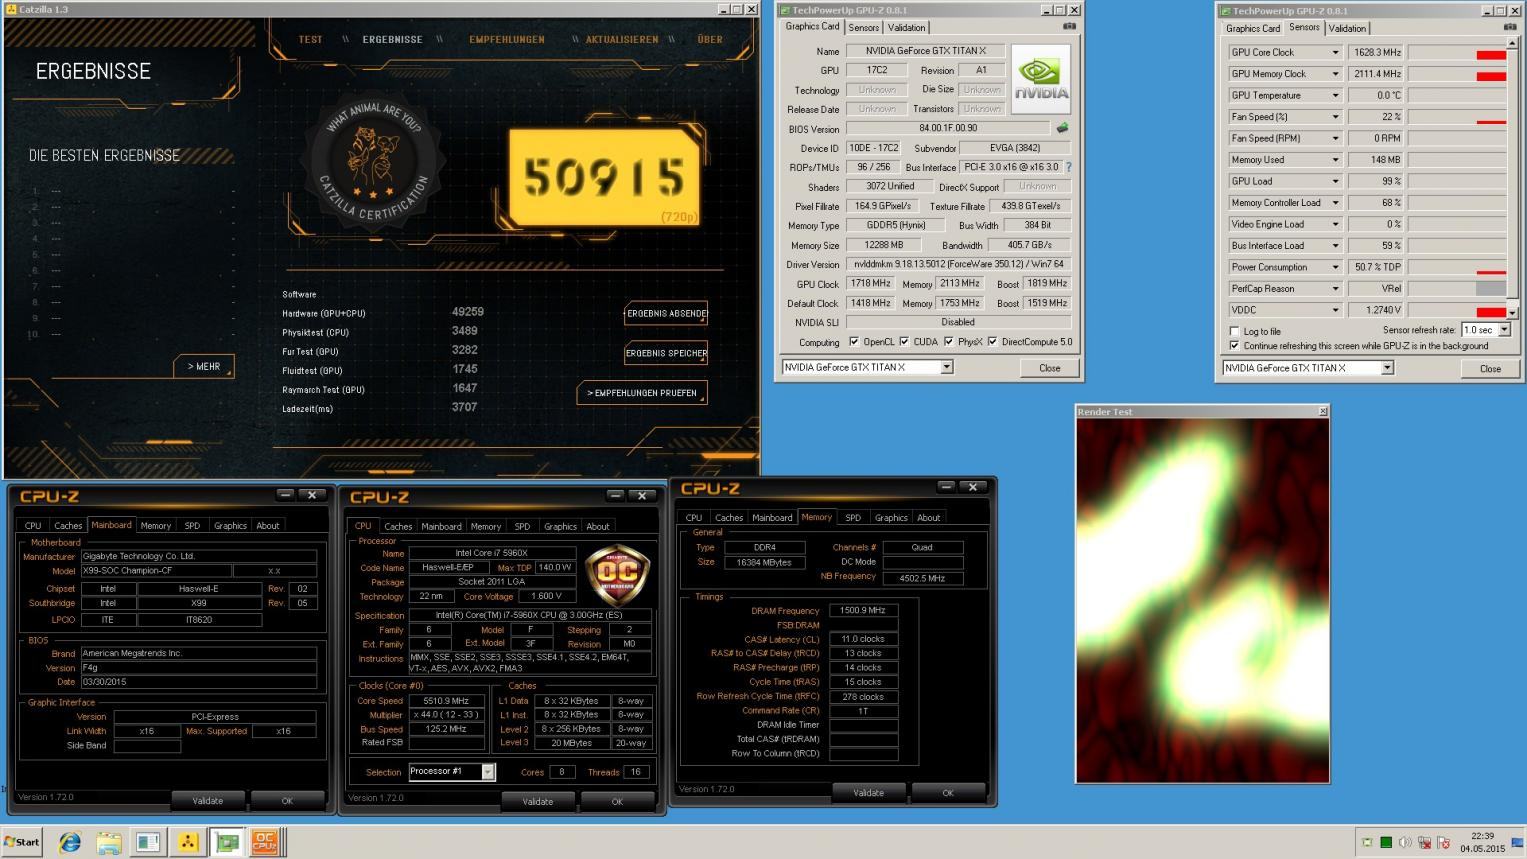Click third taskbar icon next to Explorer

tap(148, 842)
